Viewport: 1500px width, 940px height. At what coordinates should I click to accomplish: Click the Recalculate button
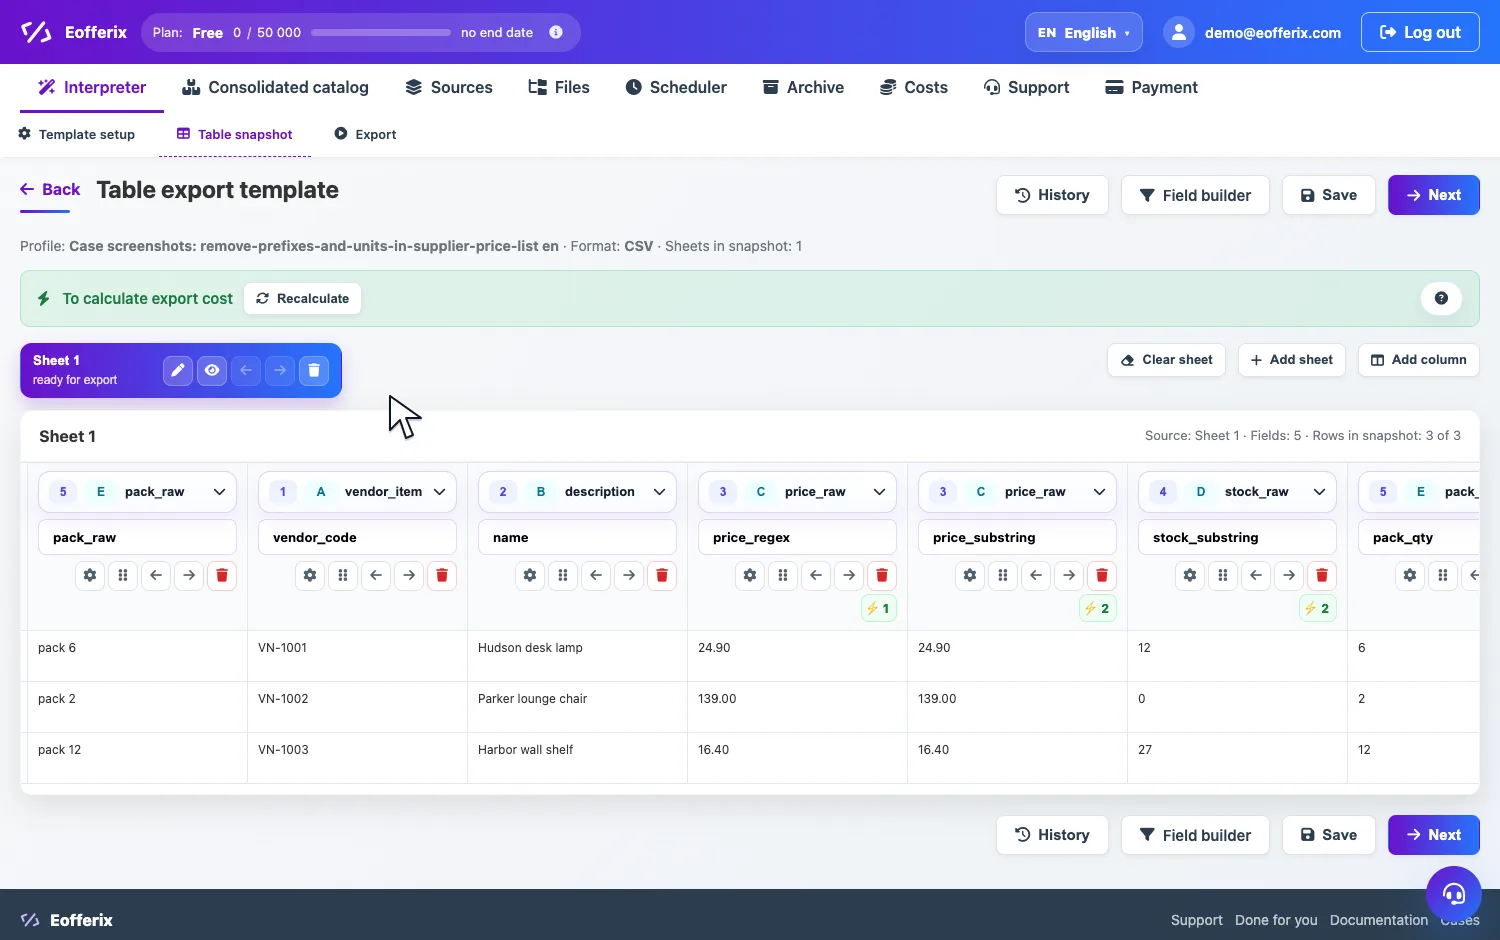[303, 298]
